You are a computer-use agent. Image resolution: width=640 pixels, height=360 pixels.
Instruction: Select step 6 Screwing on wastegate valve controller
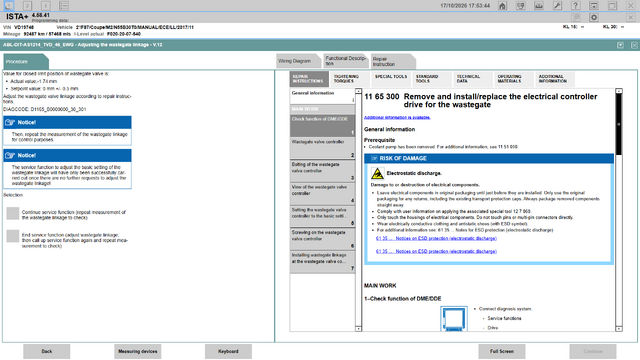pos(322,239)
